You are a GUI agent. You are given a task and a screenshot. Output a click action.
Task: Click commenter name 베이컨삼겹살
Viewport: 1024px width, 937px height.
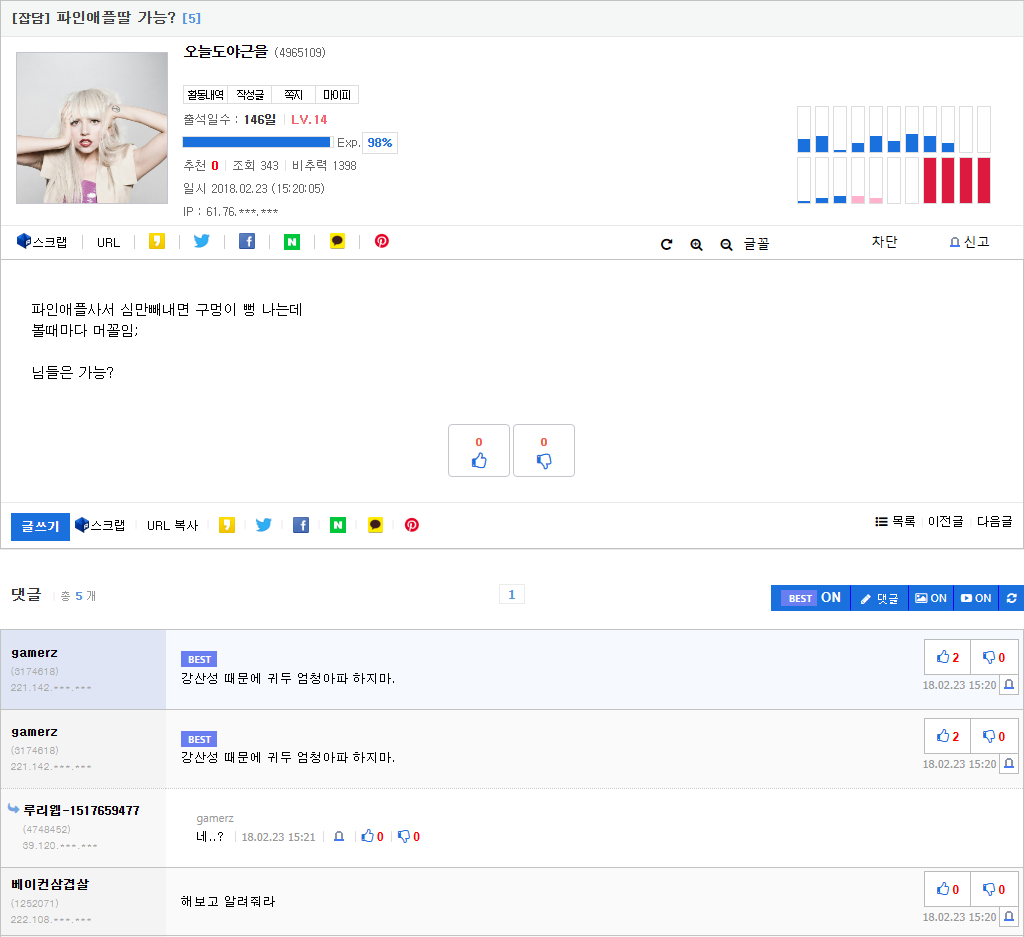click(50, 885)
